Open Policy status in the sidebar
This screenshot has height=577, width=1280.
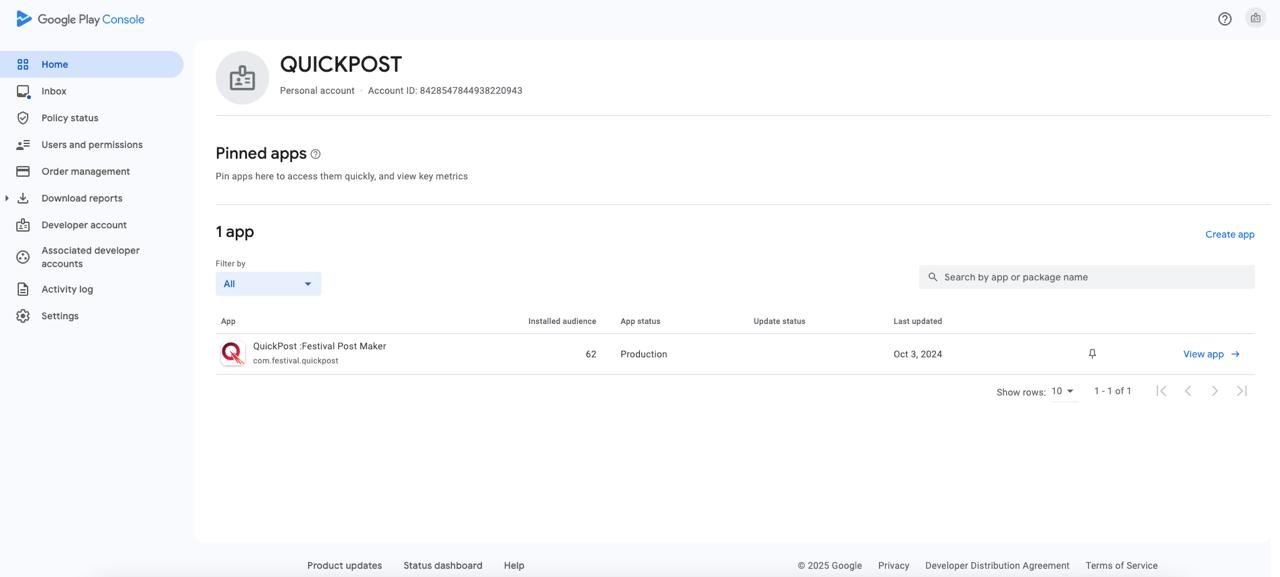[70, 118]
